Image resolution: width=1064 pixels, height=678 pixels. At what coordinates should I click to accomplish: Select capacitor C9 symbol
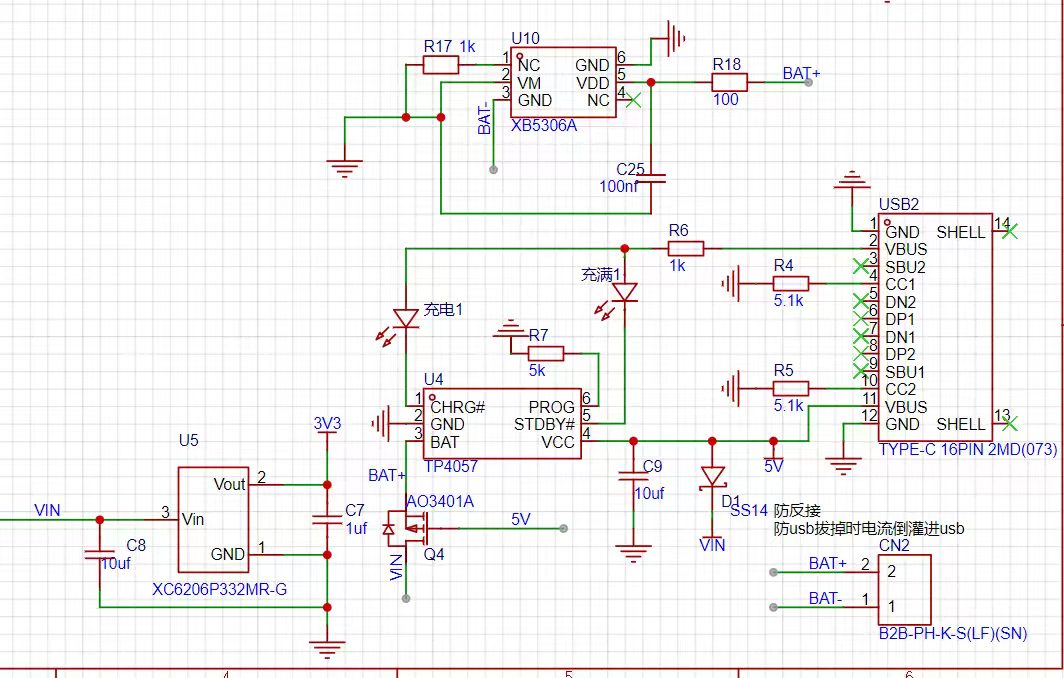(x=633, y=476)
